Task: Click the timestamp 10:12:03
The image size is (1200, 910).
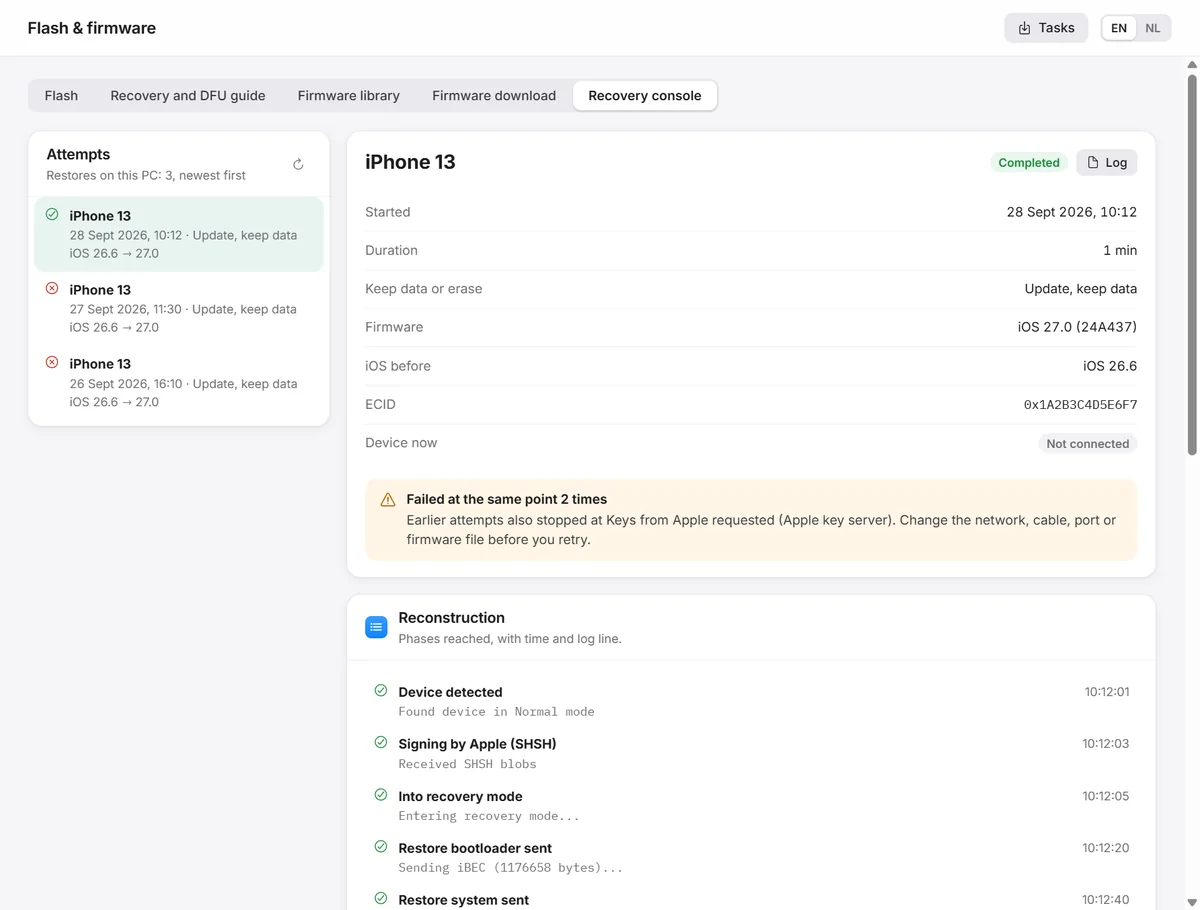Action: click(x=1106, y=744)
